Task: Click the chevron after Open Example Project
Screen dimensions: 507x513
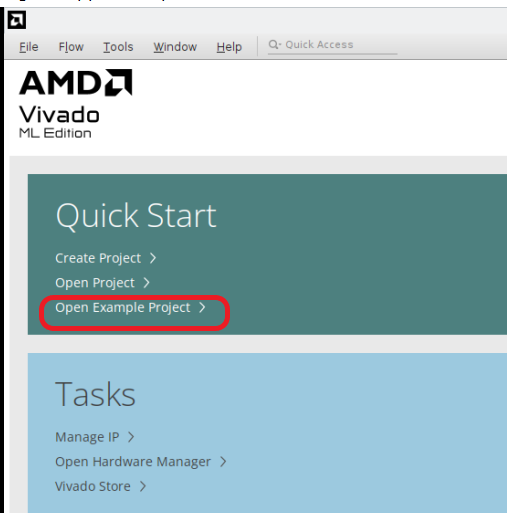Action: [x=202, y=307]
